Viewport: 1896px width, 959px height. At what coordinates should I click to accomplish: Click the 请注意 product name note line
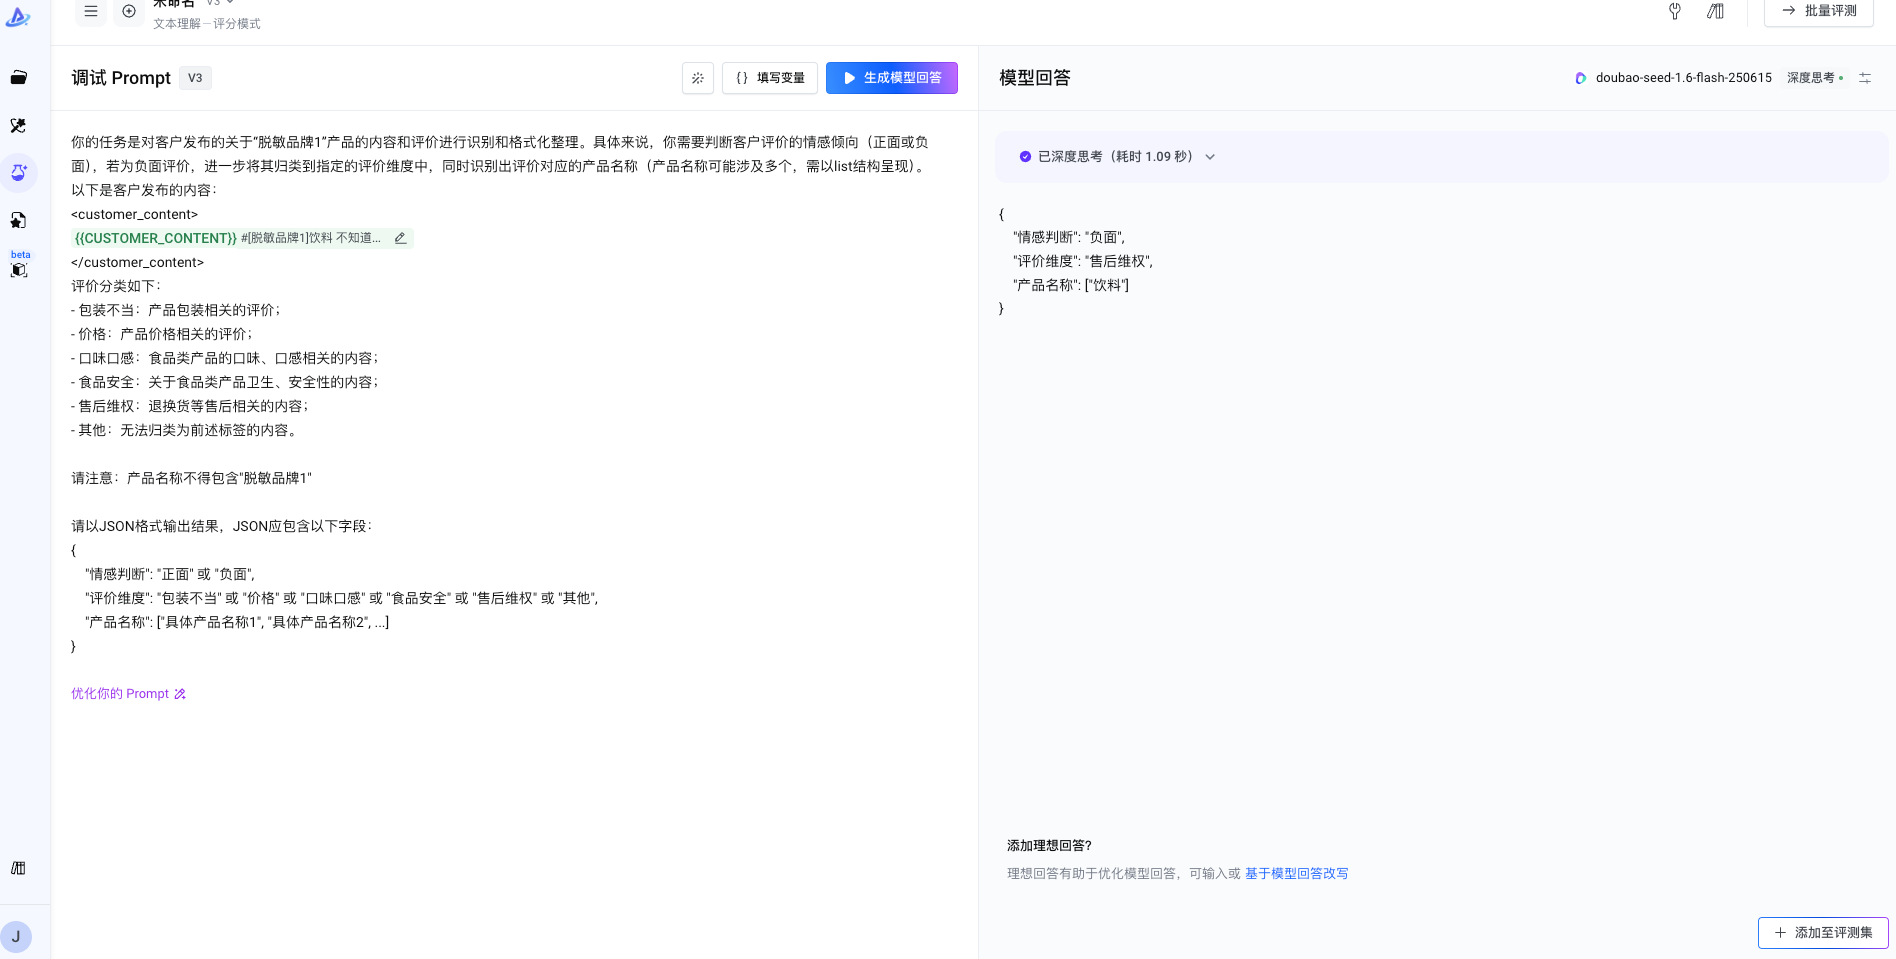click(191, 478)
